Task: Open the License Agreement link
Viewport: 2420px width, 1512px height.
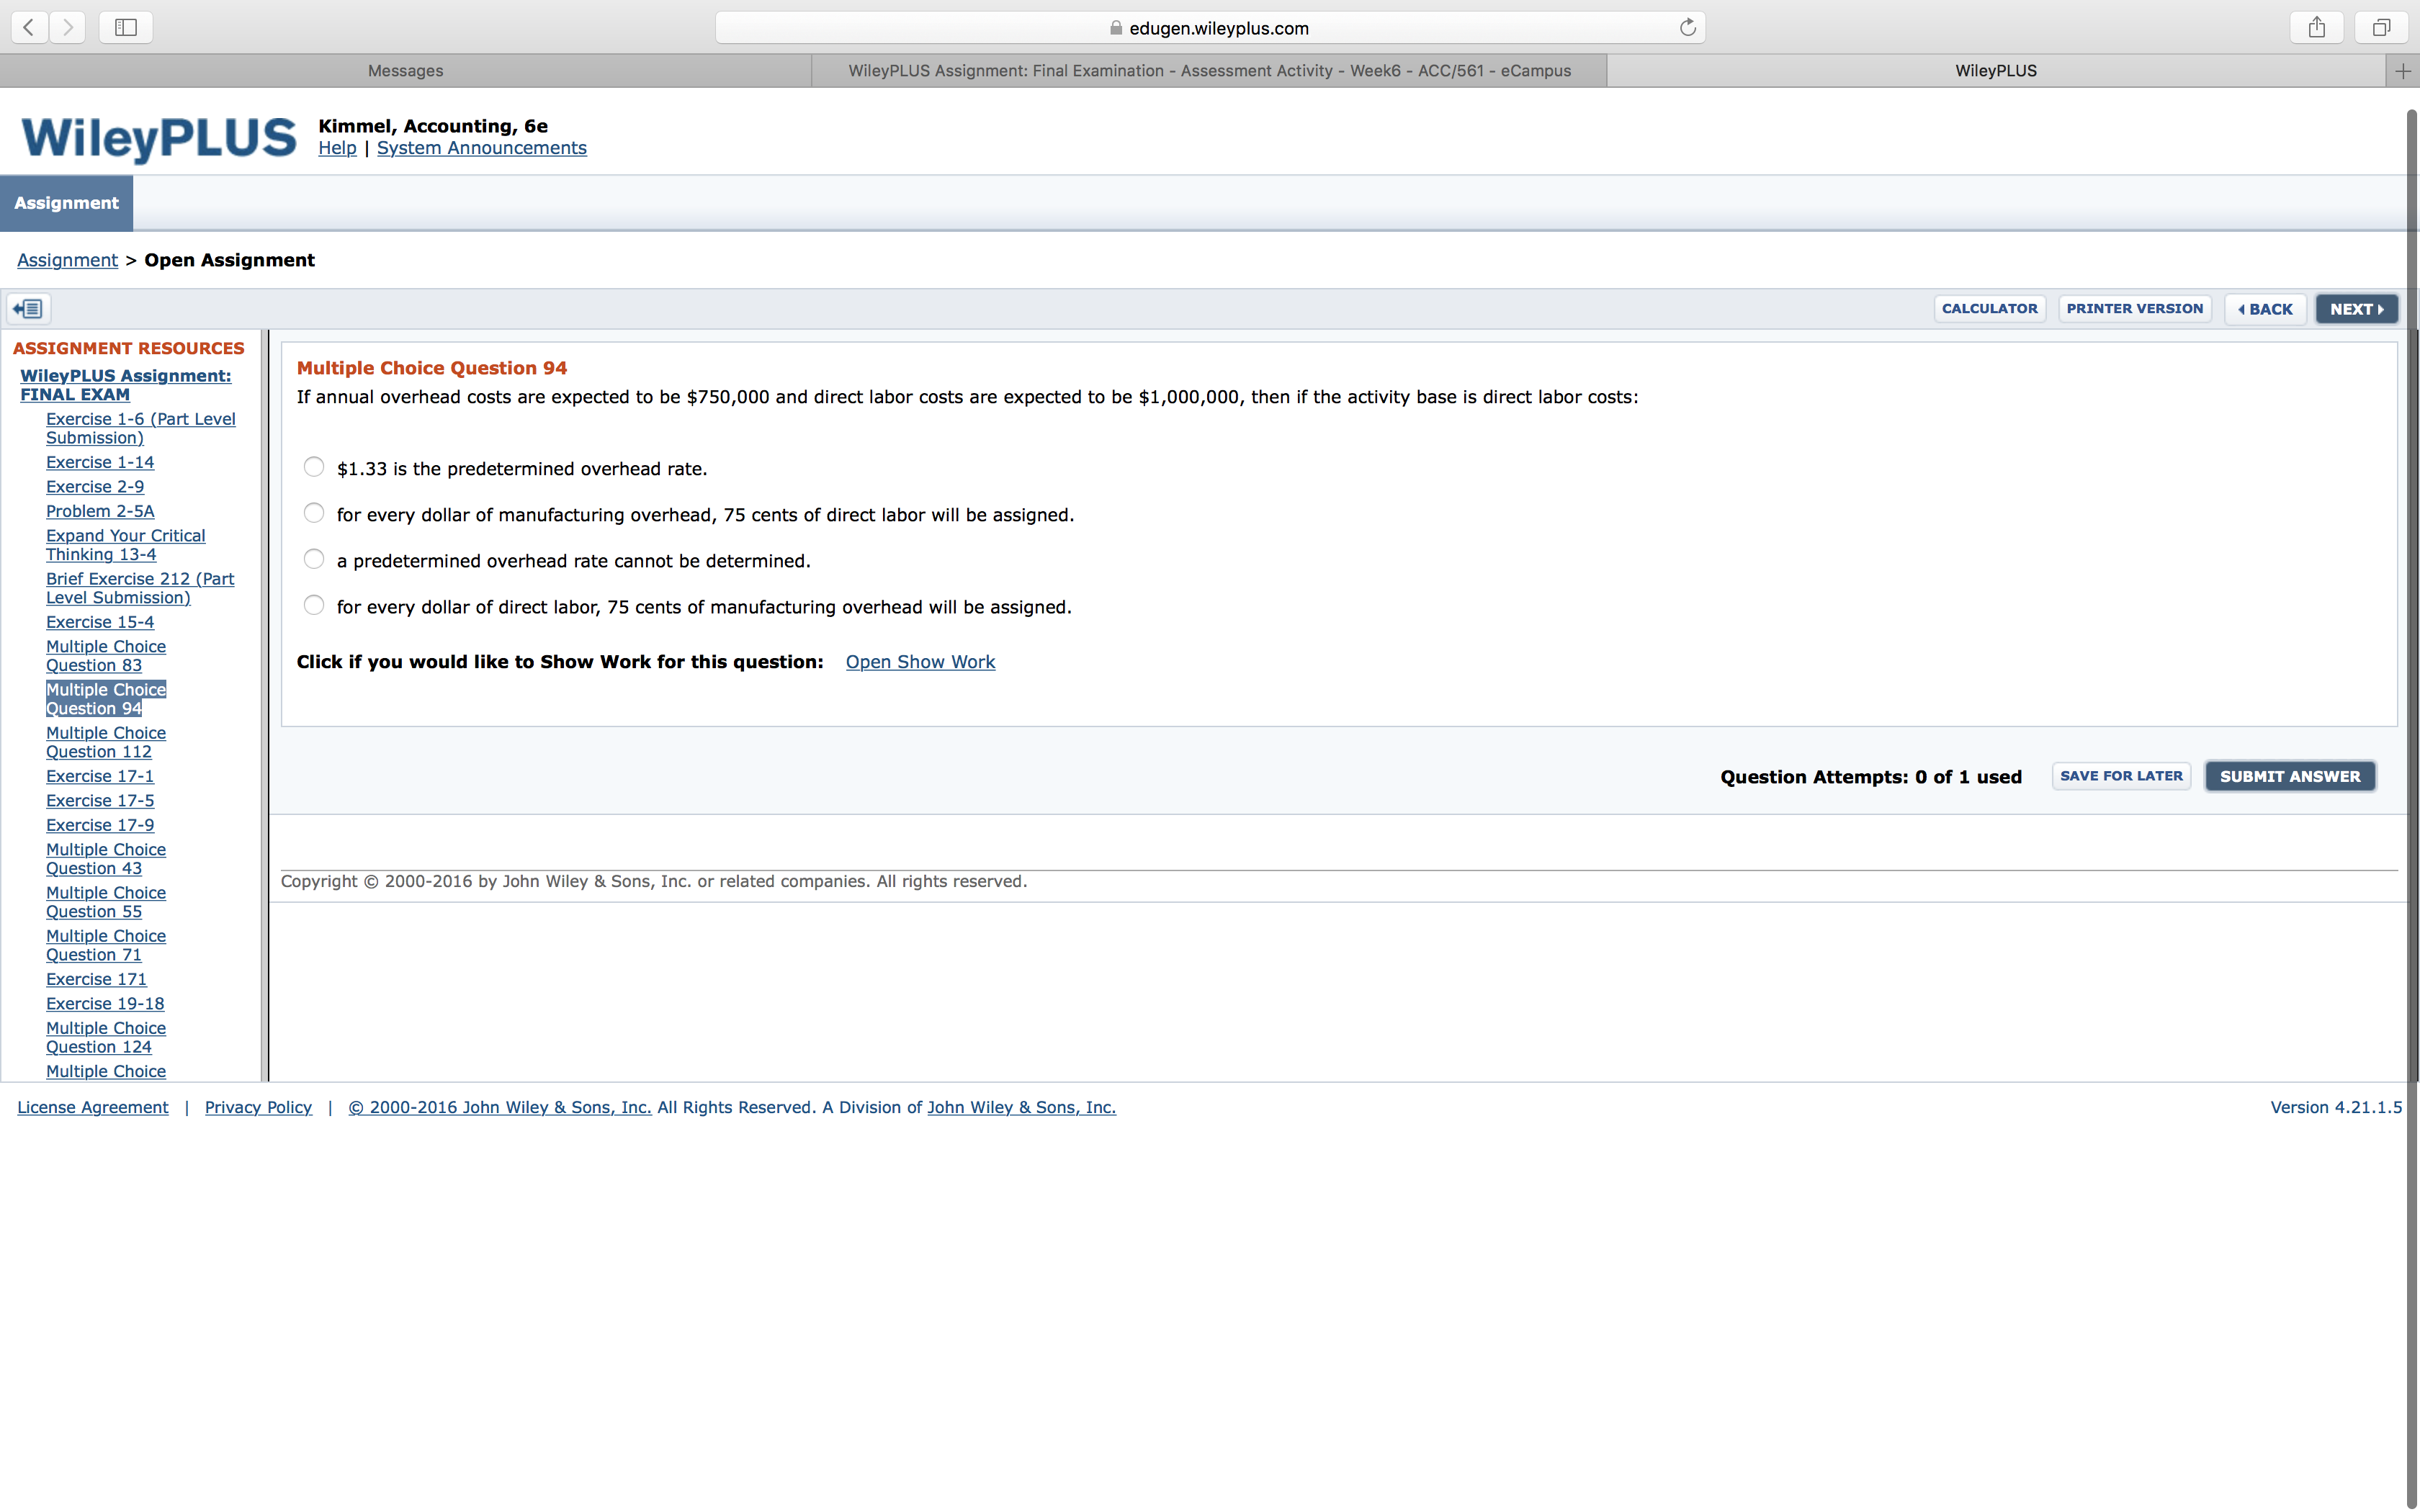Action: pos(93,1107)
